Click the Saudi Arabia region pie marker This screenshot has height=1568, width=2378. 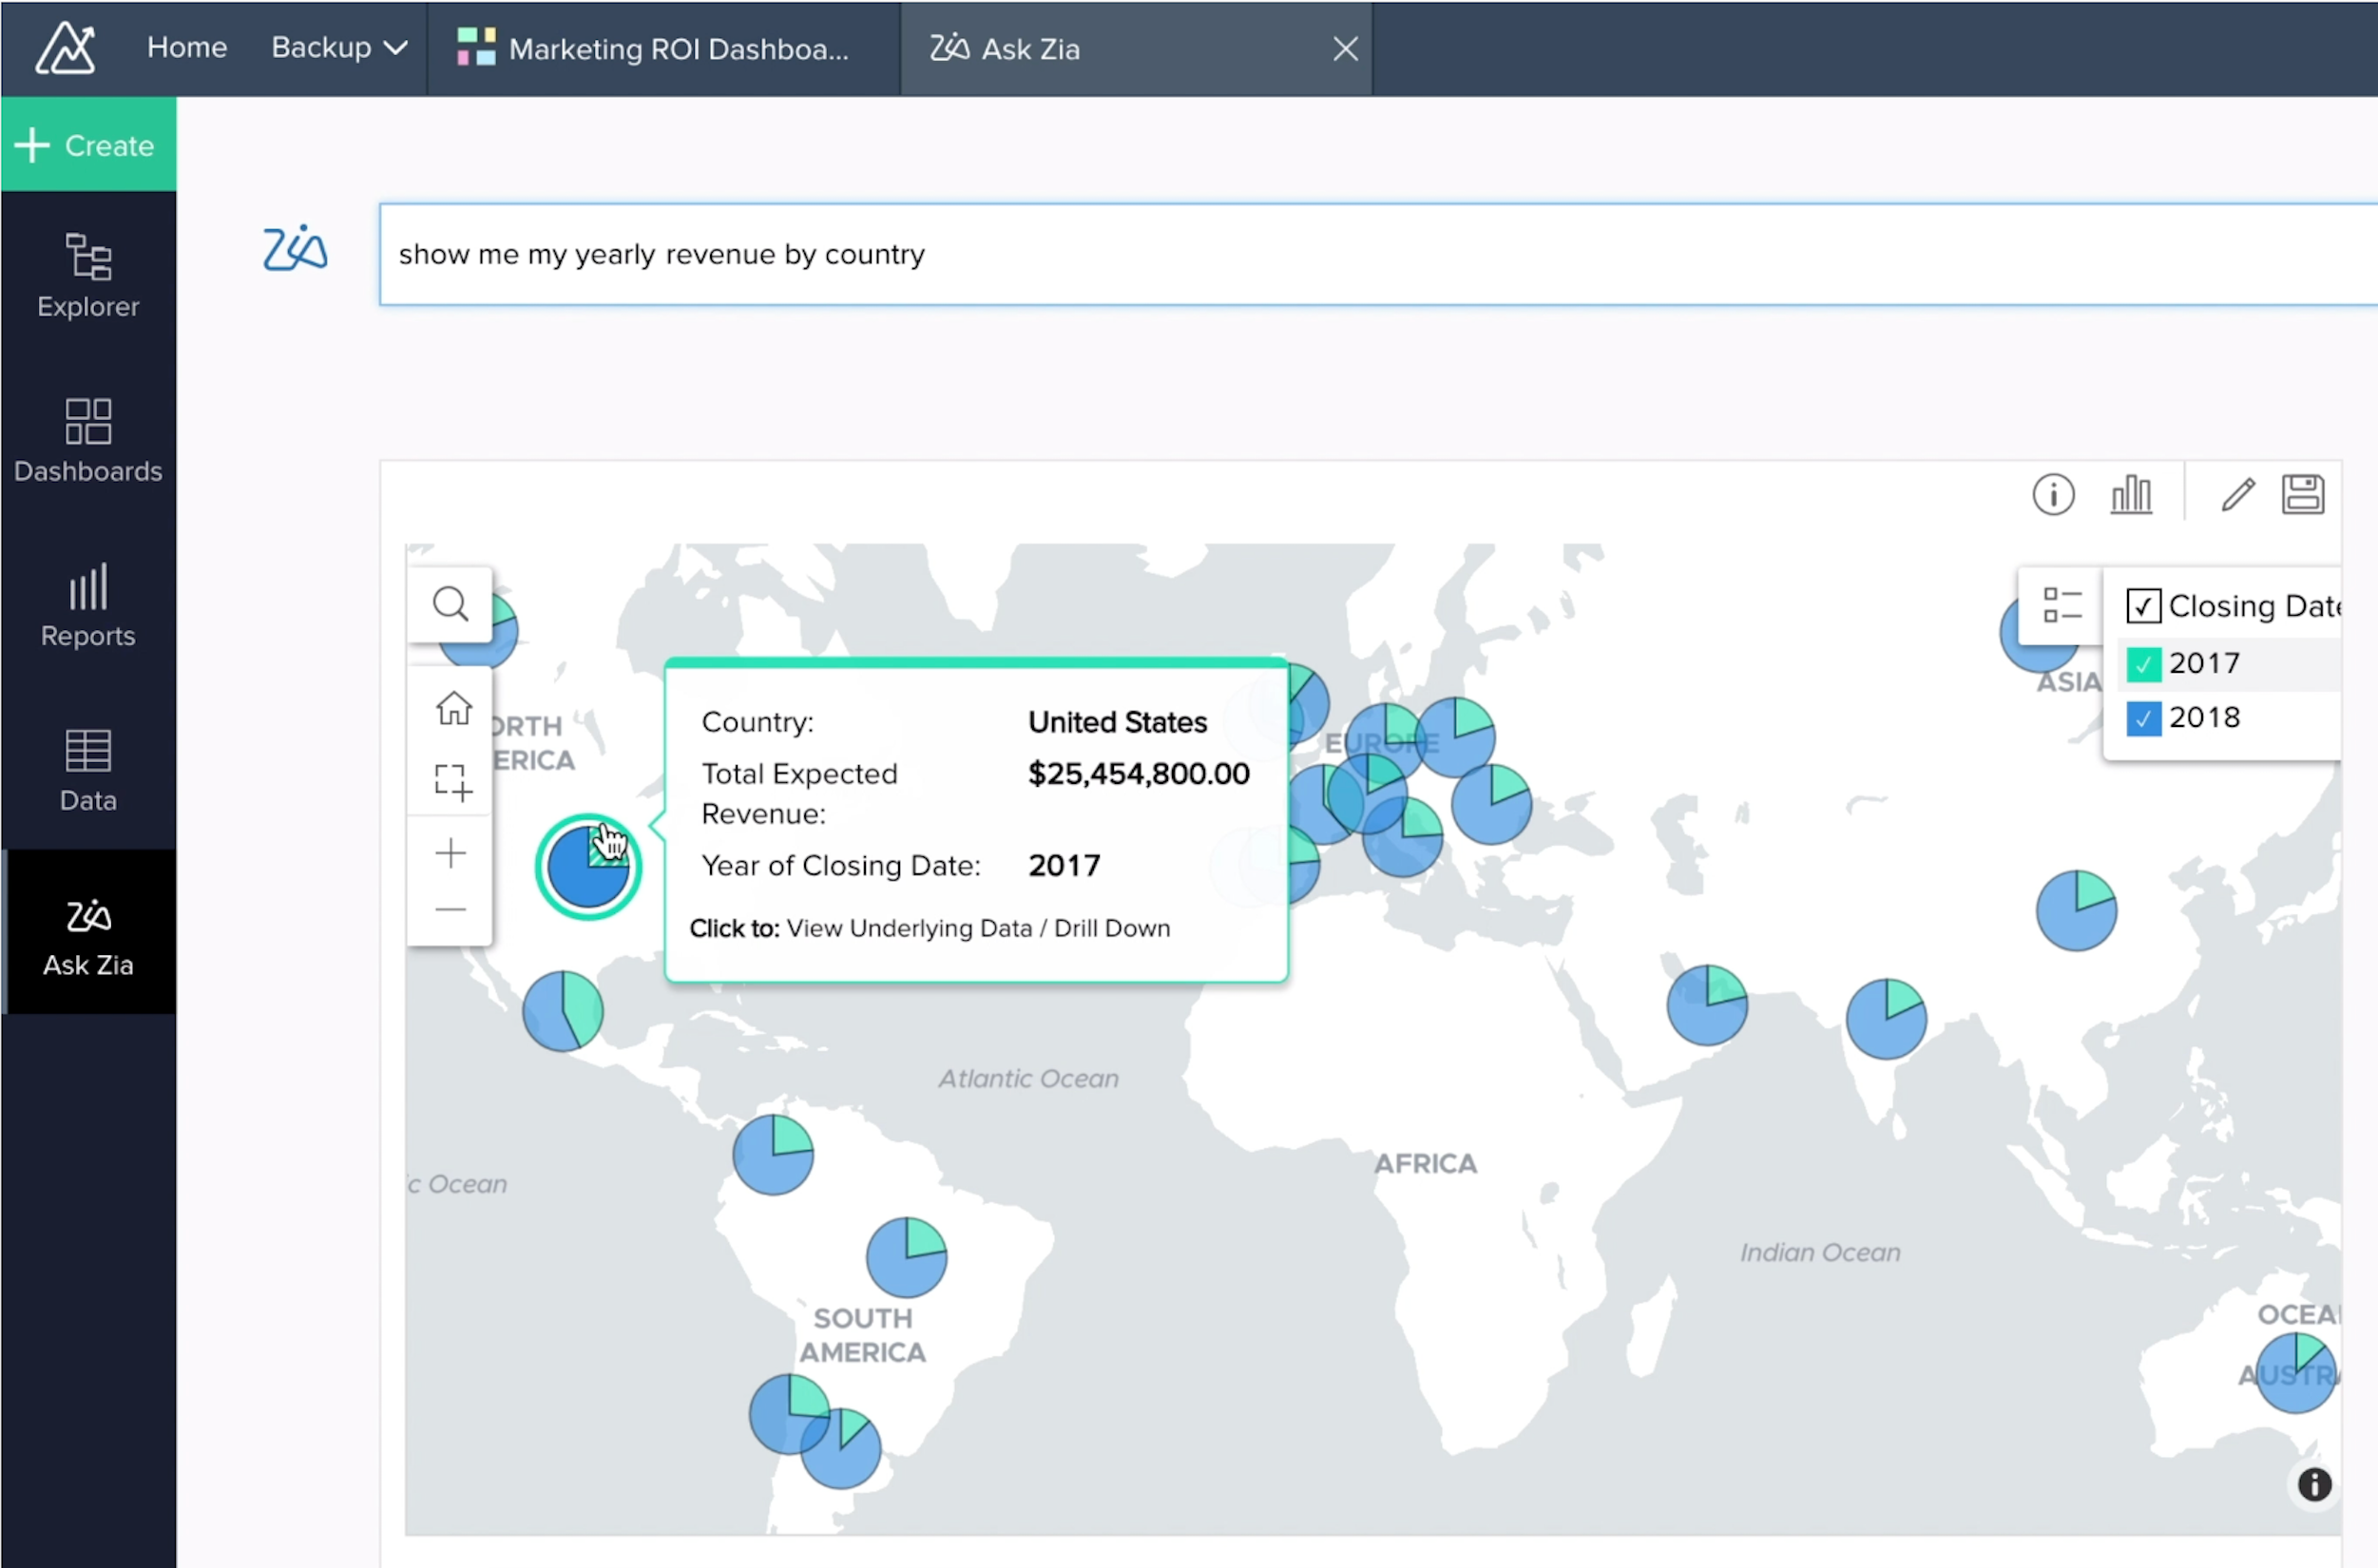click(x=1706, y=1004)
